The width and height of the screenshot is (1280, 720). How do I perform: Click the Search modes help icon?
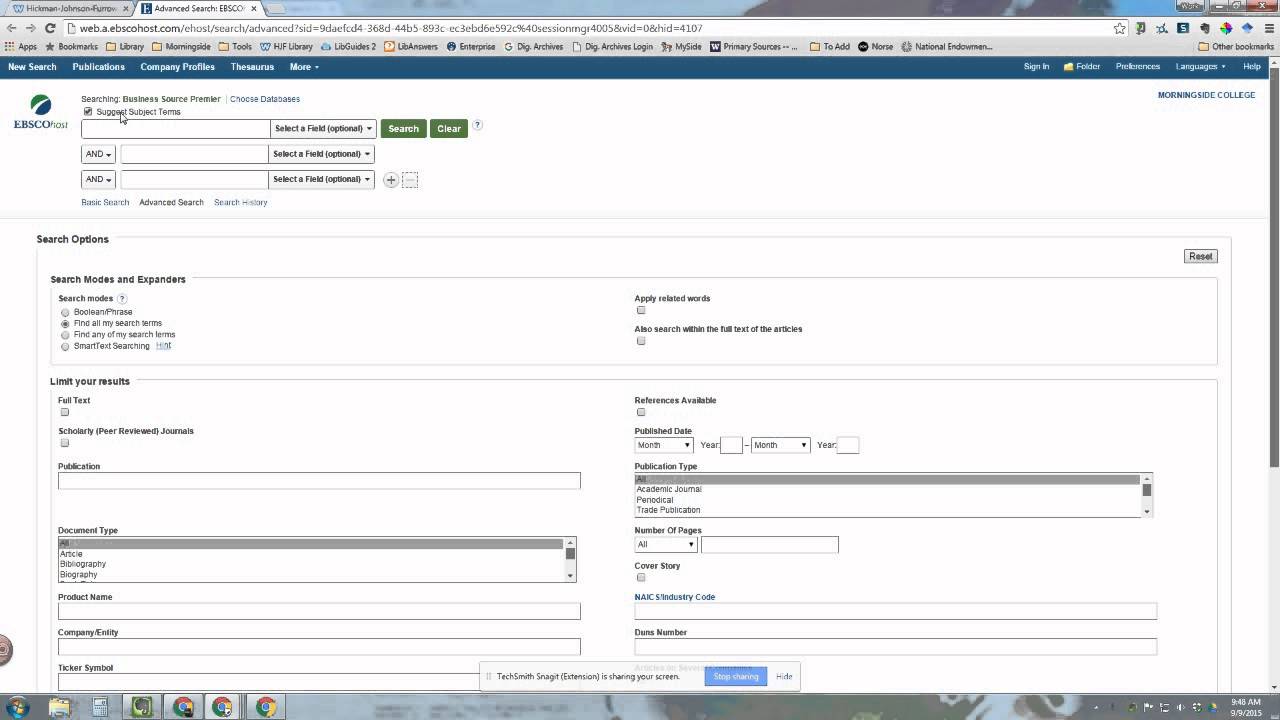[x=122, y=298]
